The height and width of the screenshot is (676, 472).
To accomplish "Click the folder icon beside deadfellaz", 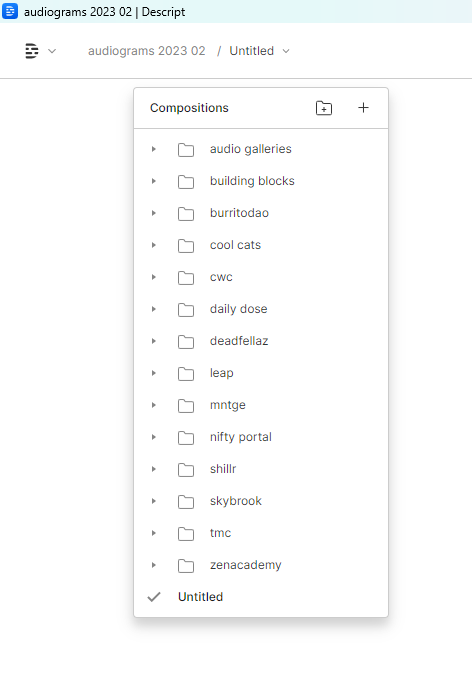I will [186, 342].
